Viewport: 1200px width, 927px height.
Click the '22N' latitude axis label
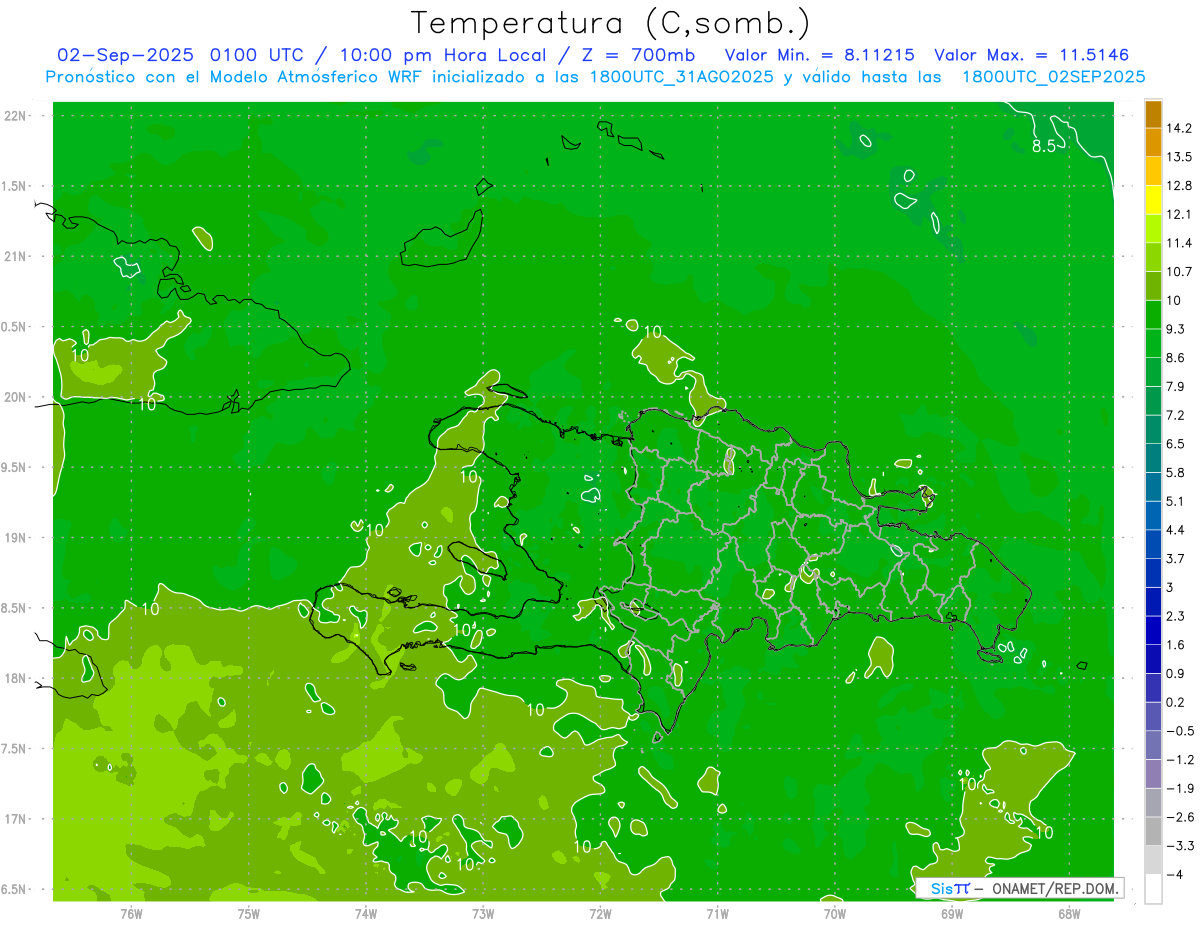[x=16, y=116]
